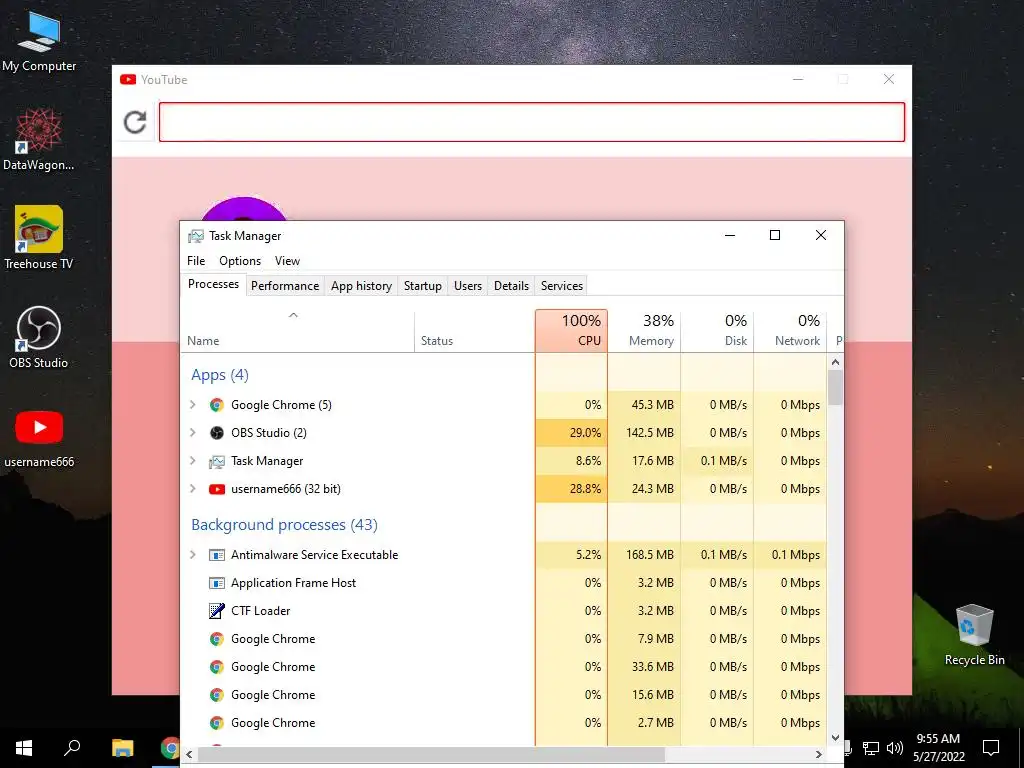Sort processes by Memory column header
This screenshot has height=768, width=1024.
tap(645, 331)
